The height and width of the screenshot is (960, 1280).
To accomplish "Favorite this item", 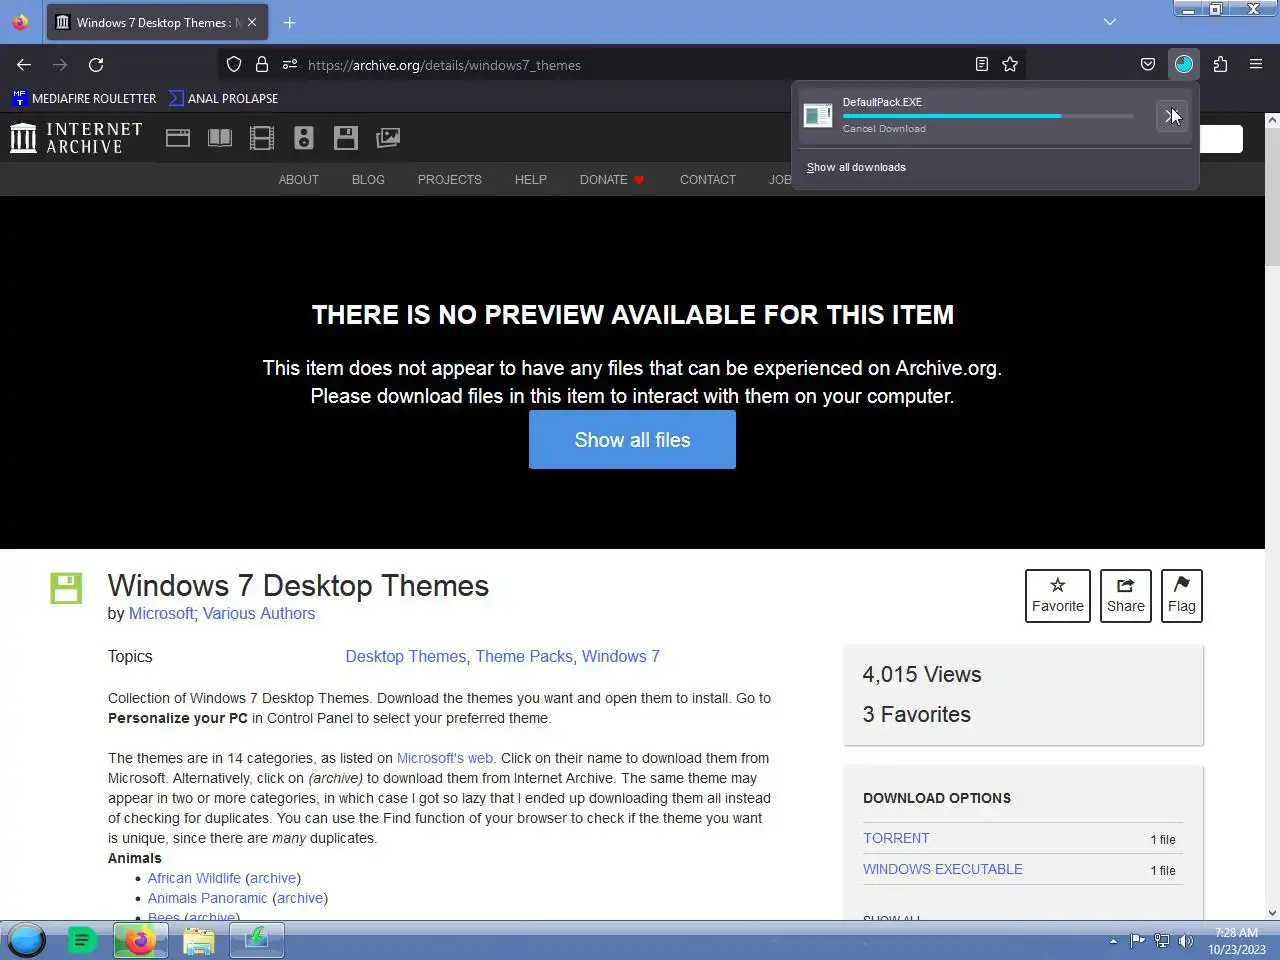I will point(1058,596).
